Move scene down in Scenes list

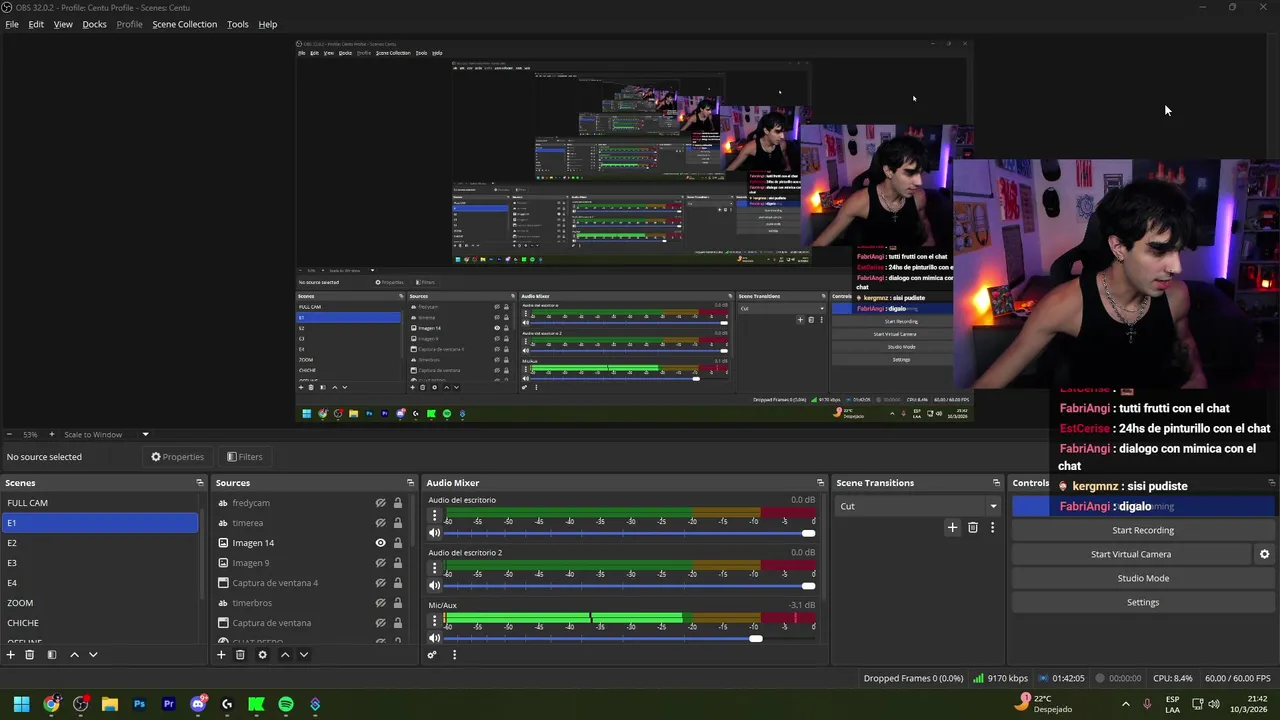93,655
